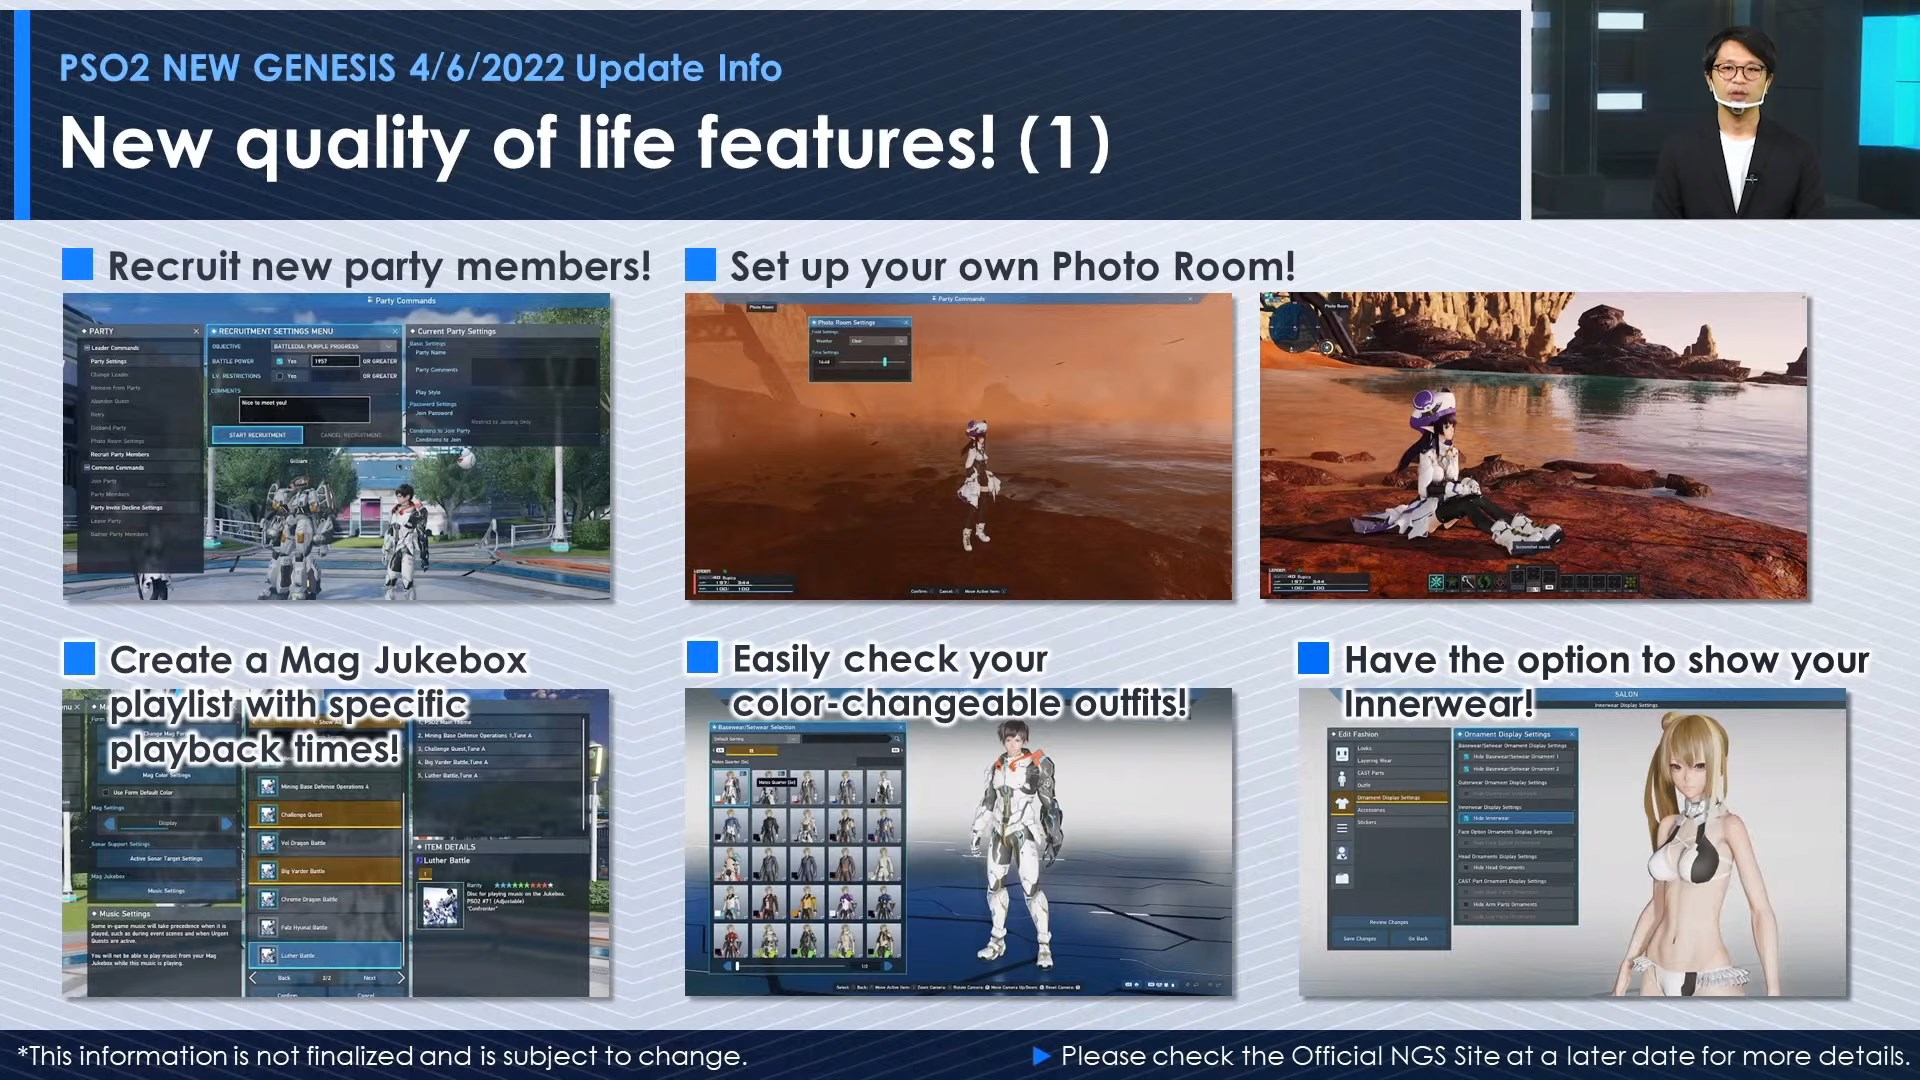This screenshot has height=1080, width=1920.
Task: Collapse the Leader Commands section
Action: [x=87, y=348]
